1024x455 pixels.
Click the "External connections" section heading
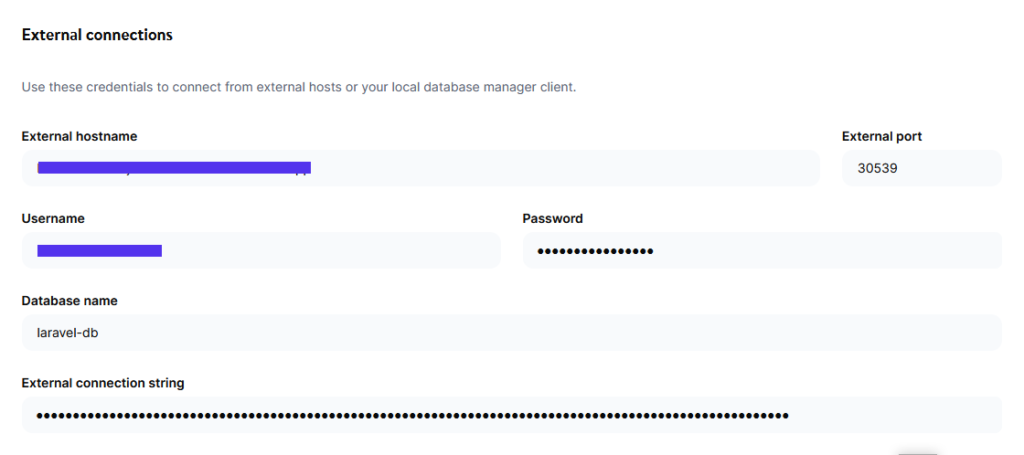click(97, 35)
